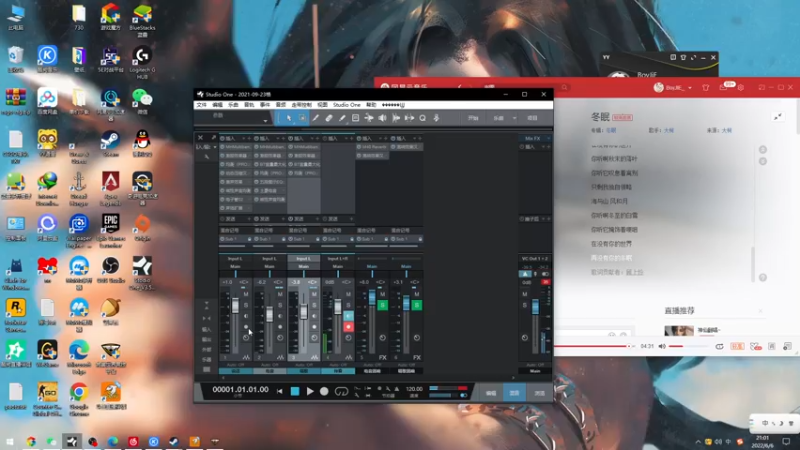Open the Input L selector on channel 1
This screenshot has width=800, height=450.
[x=235, y=259]
